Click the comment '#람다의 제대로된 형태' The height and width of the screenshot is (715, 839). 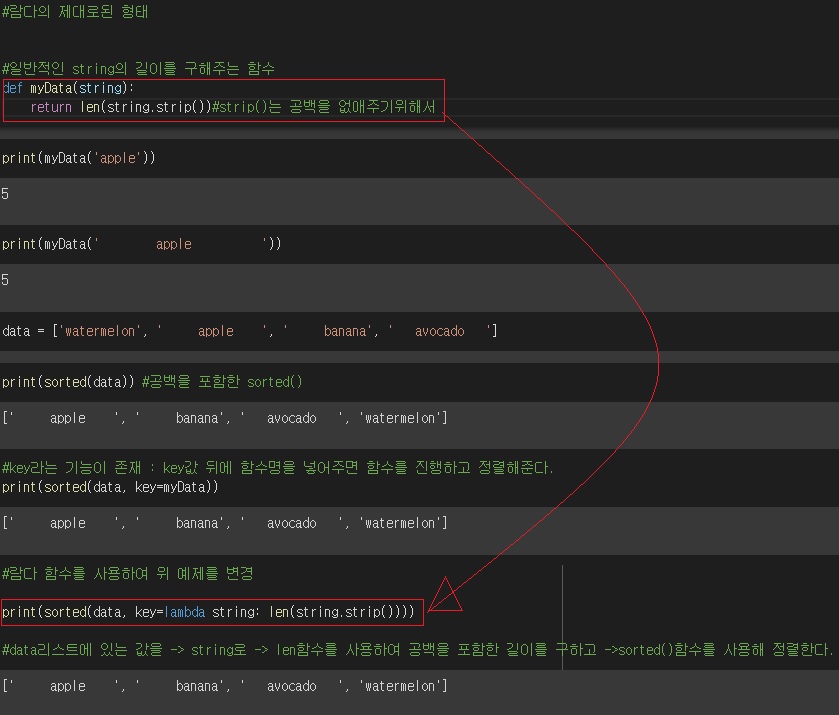75,12
